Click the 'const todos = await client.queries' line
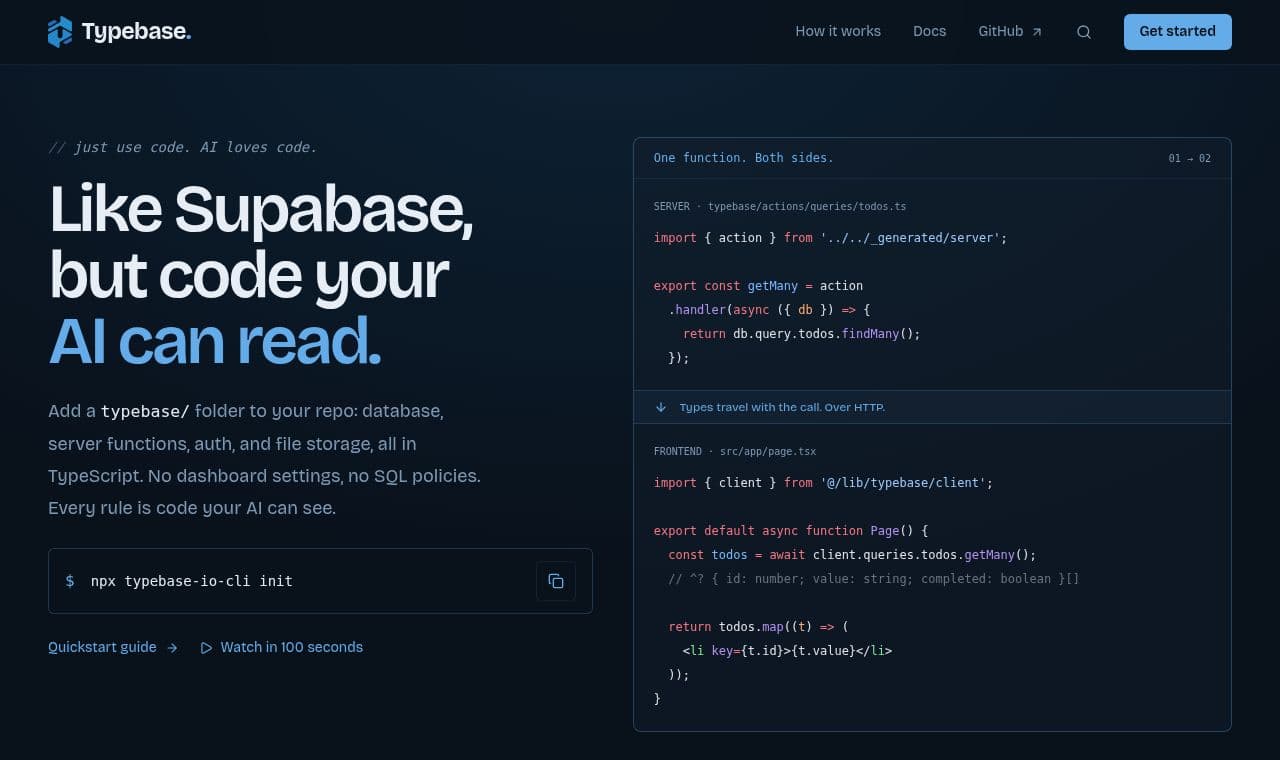Viewport: 1280px width, 760px height. 852,555
